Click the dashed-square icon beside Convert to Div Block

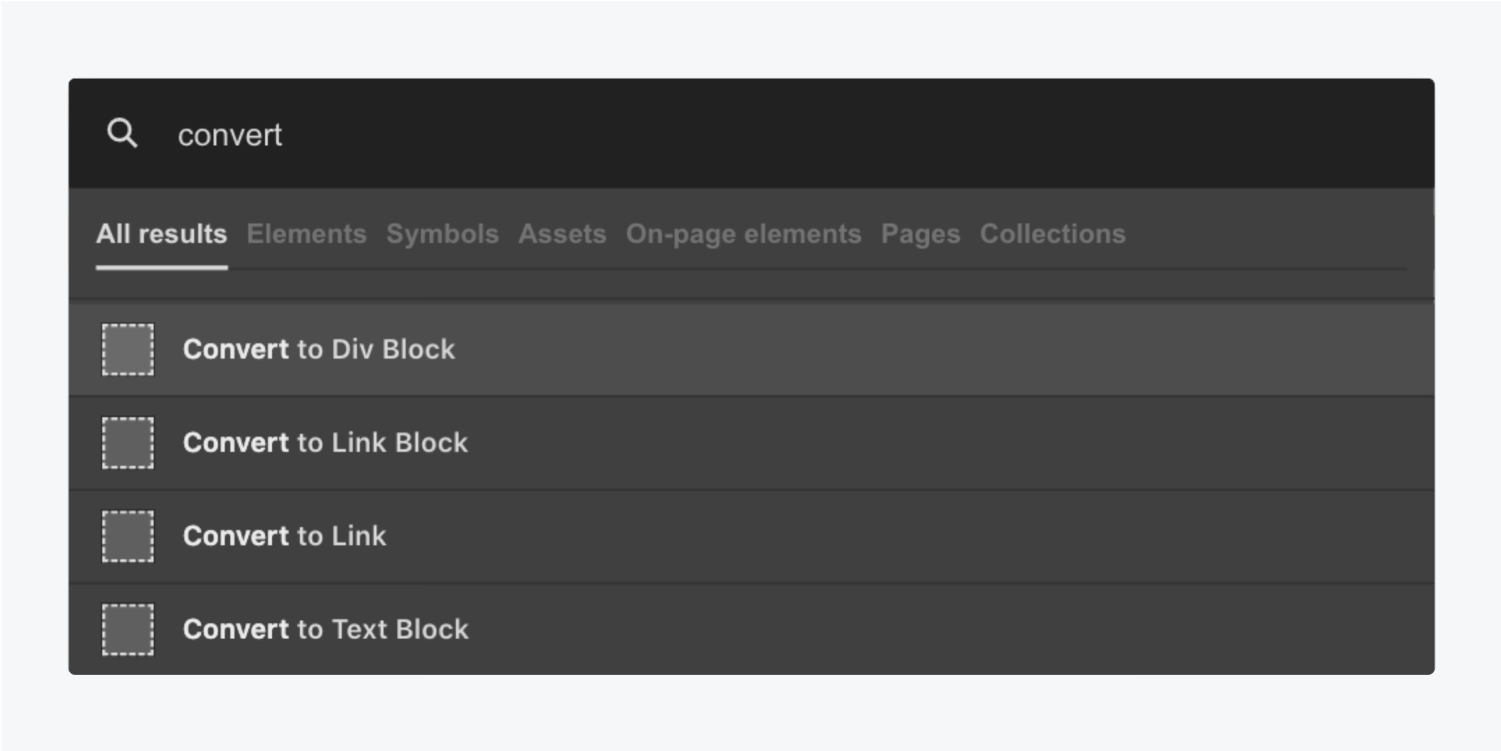128,349
